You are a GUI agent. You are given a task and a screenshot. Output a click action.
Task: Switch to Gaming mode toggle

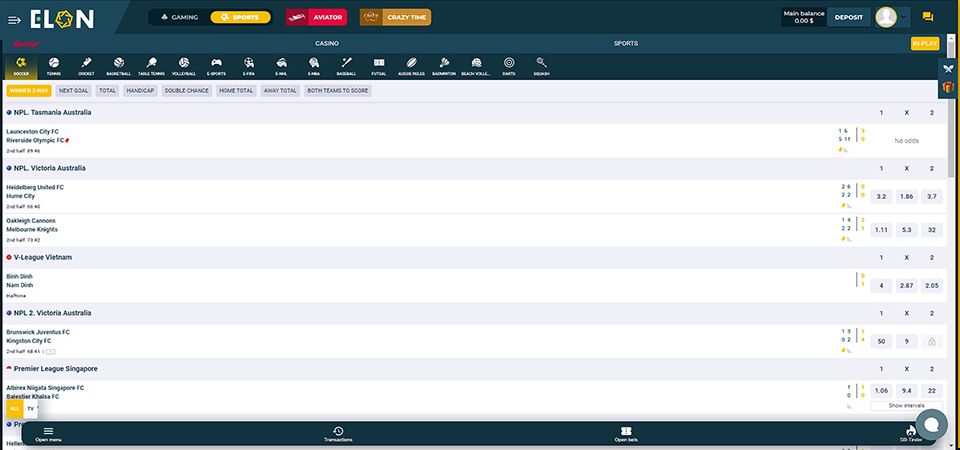click(x=179, y=17)
